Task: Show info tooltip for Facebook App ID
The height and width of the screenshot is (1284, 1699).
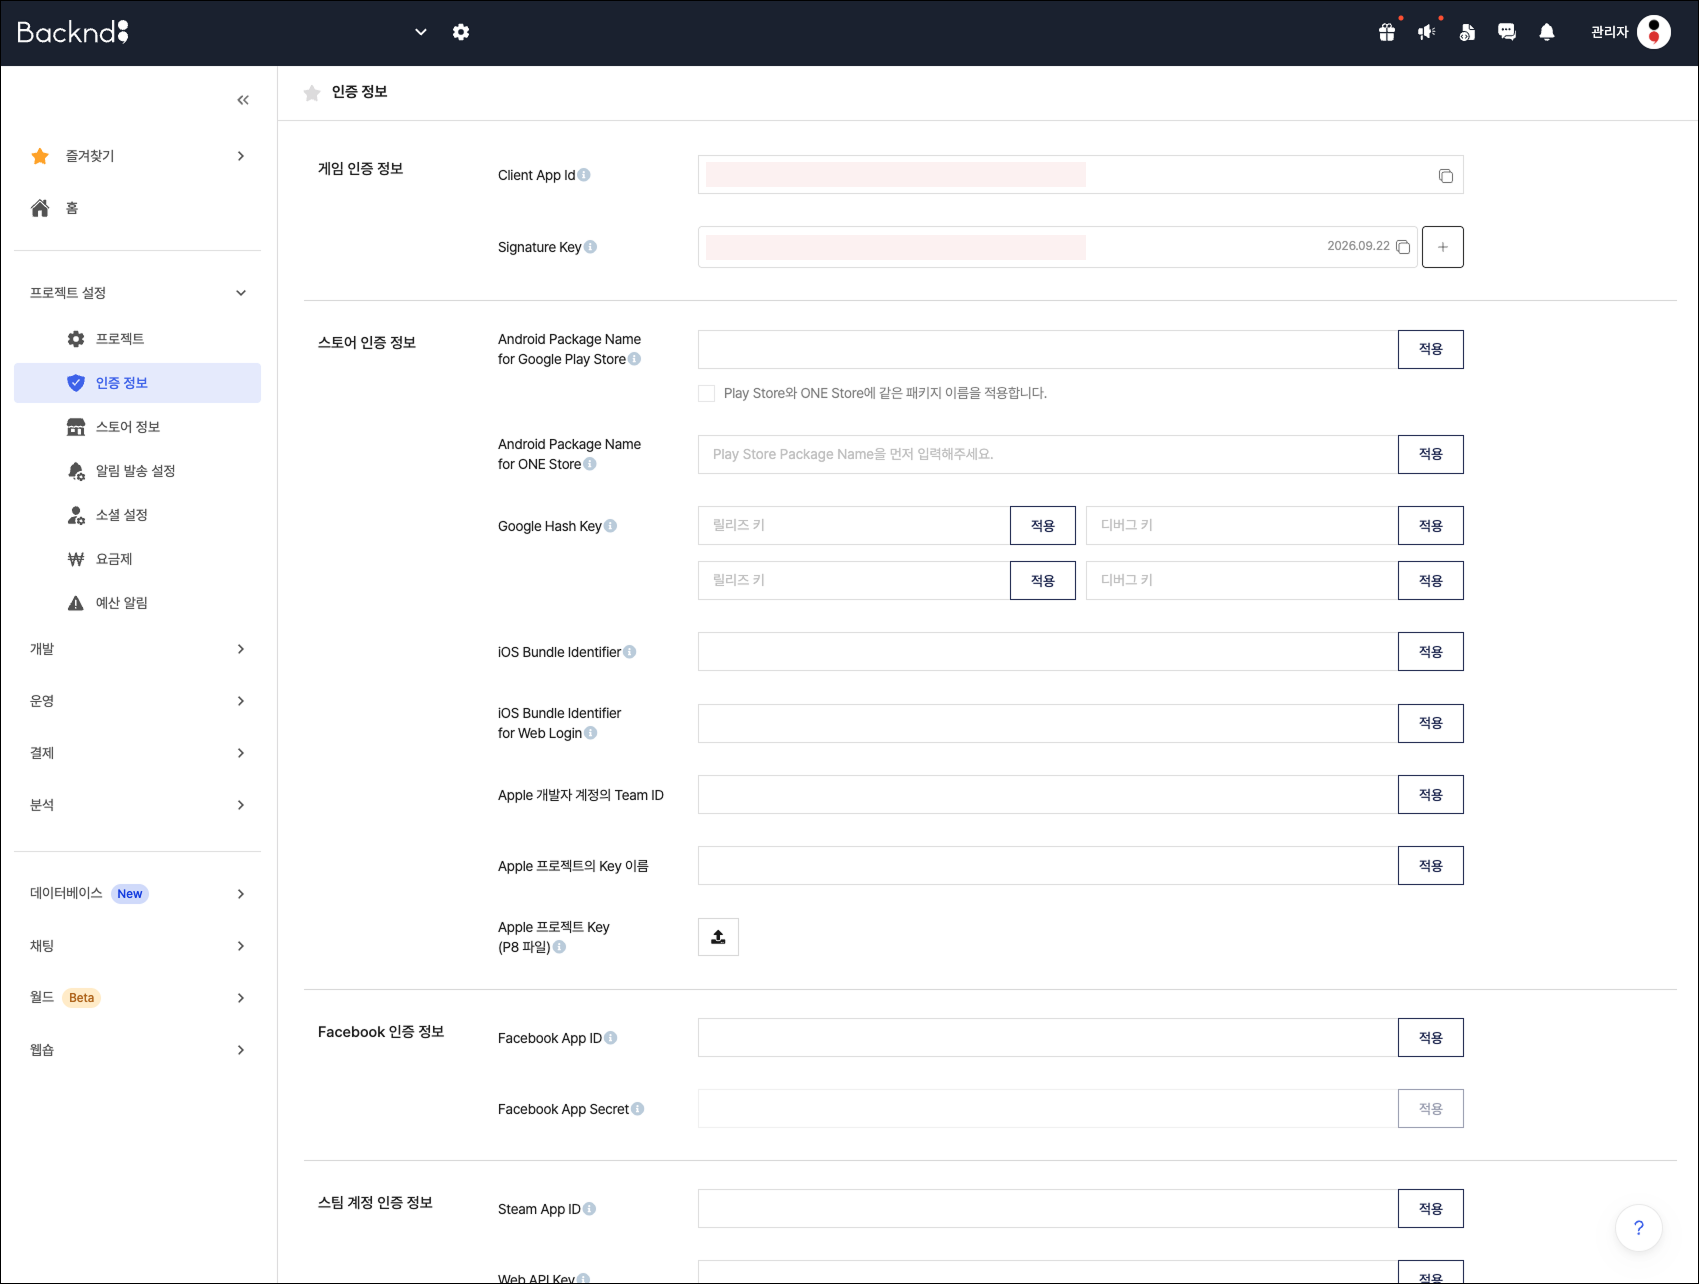Action: point(610,1038)
